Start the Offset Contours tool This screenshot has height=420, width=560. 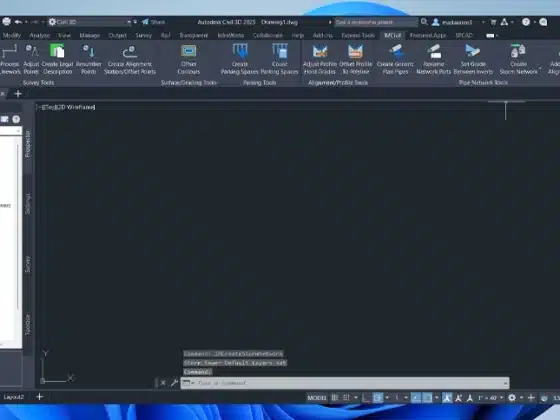coord(189,59)
